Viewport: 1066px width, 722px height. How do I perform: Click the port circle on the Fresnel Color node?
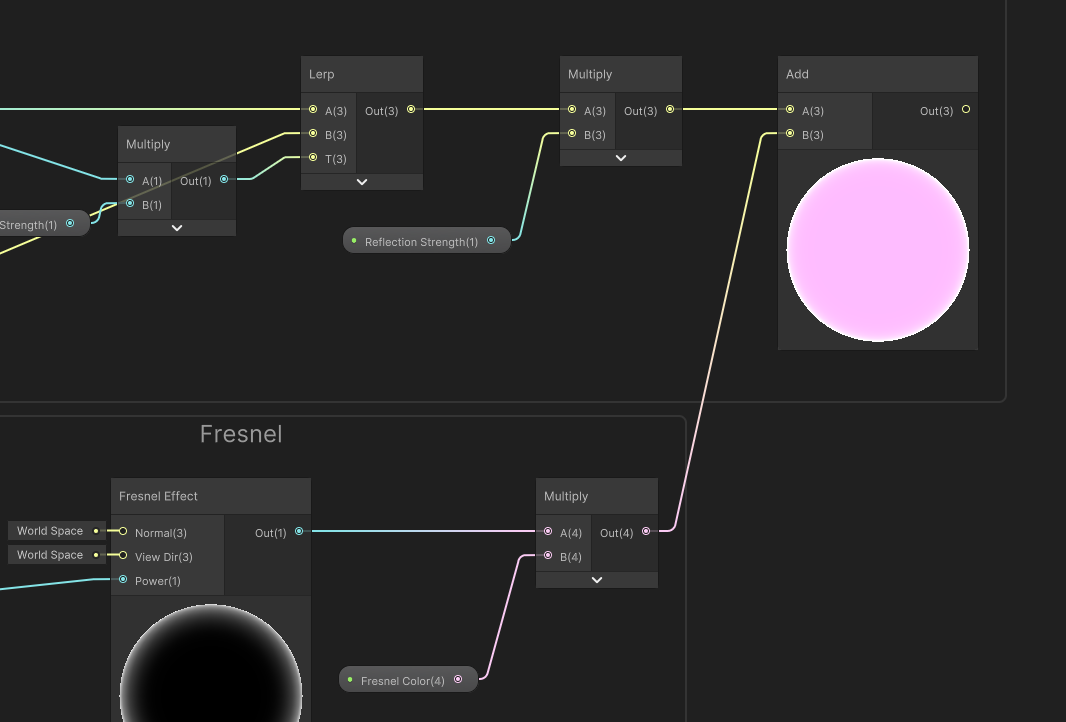[x=458, y=679]
